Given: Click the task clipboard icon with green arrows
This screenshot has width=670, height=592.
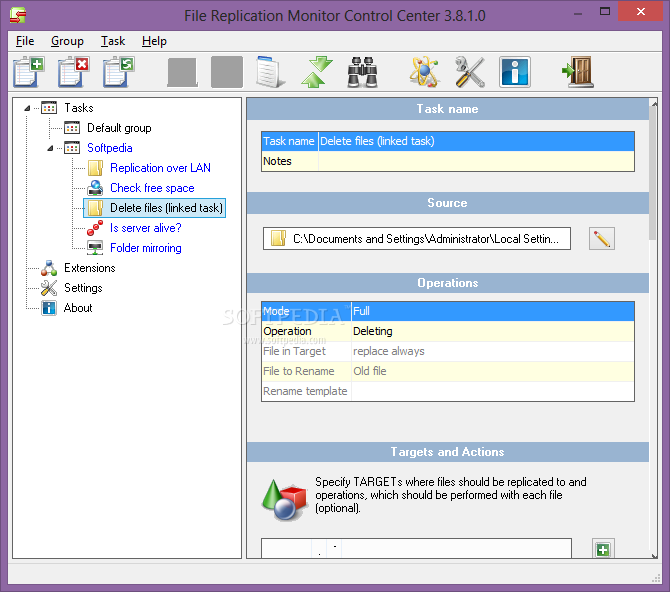Looking at the screenshot, I should [x=118, y=72].
